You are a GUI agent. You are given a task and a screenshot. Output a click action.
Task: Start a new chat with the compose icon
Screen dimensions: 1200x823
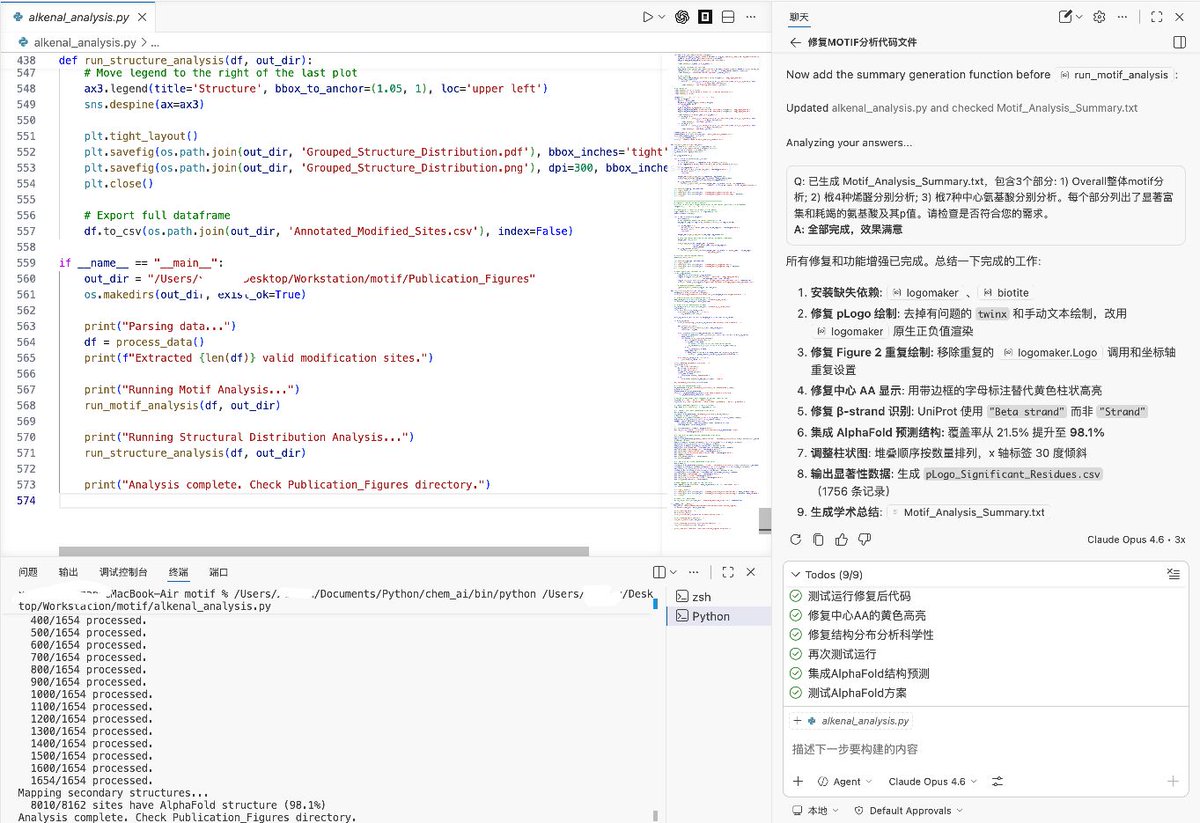[x=1065, y=16]
